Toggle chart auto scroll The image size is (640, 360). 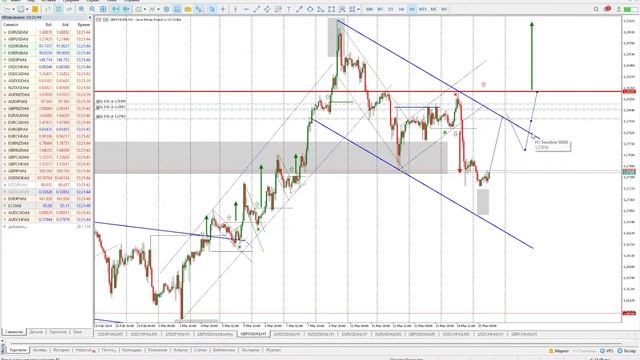(x=116, y=9)
